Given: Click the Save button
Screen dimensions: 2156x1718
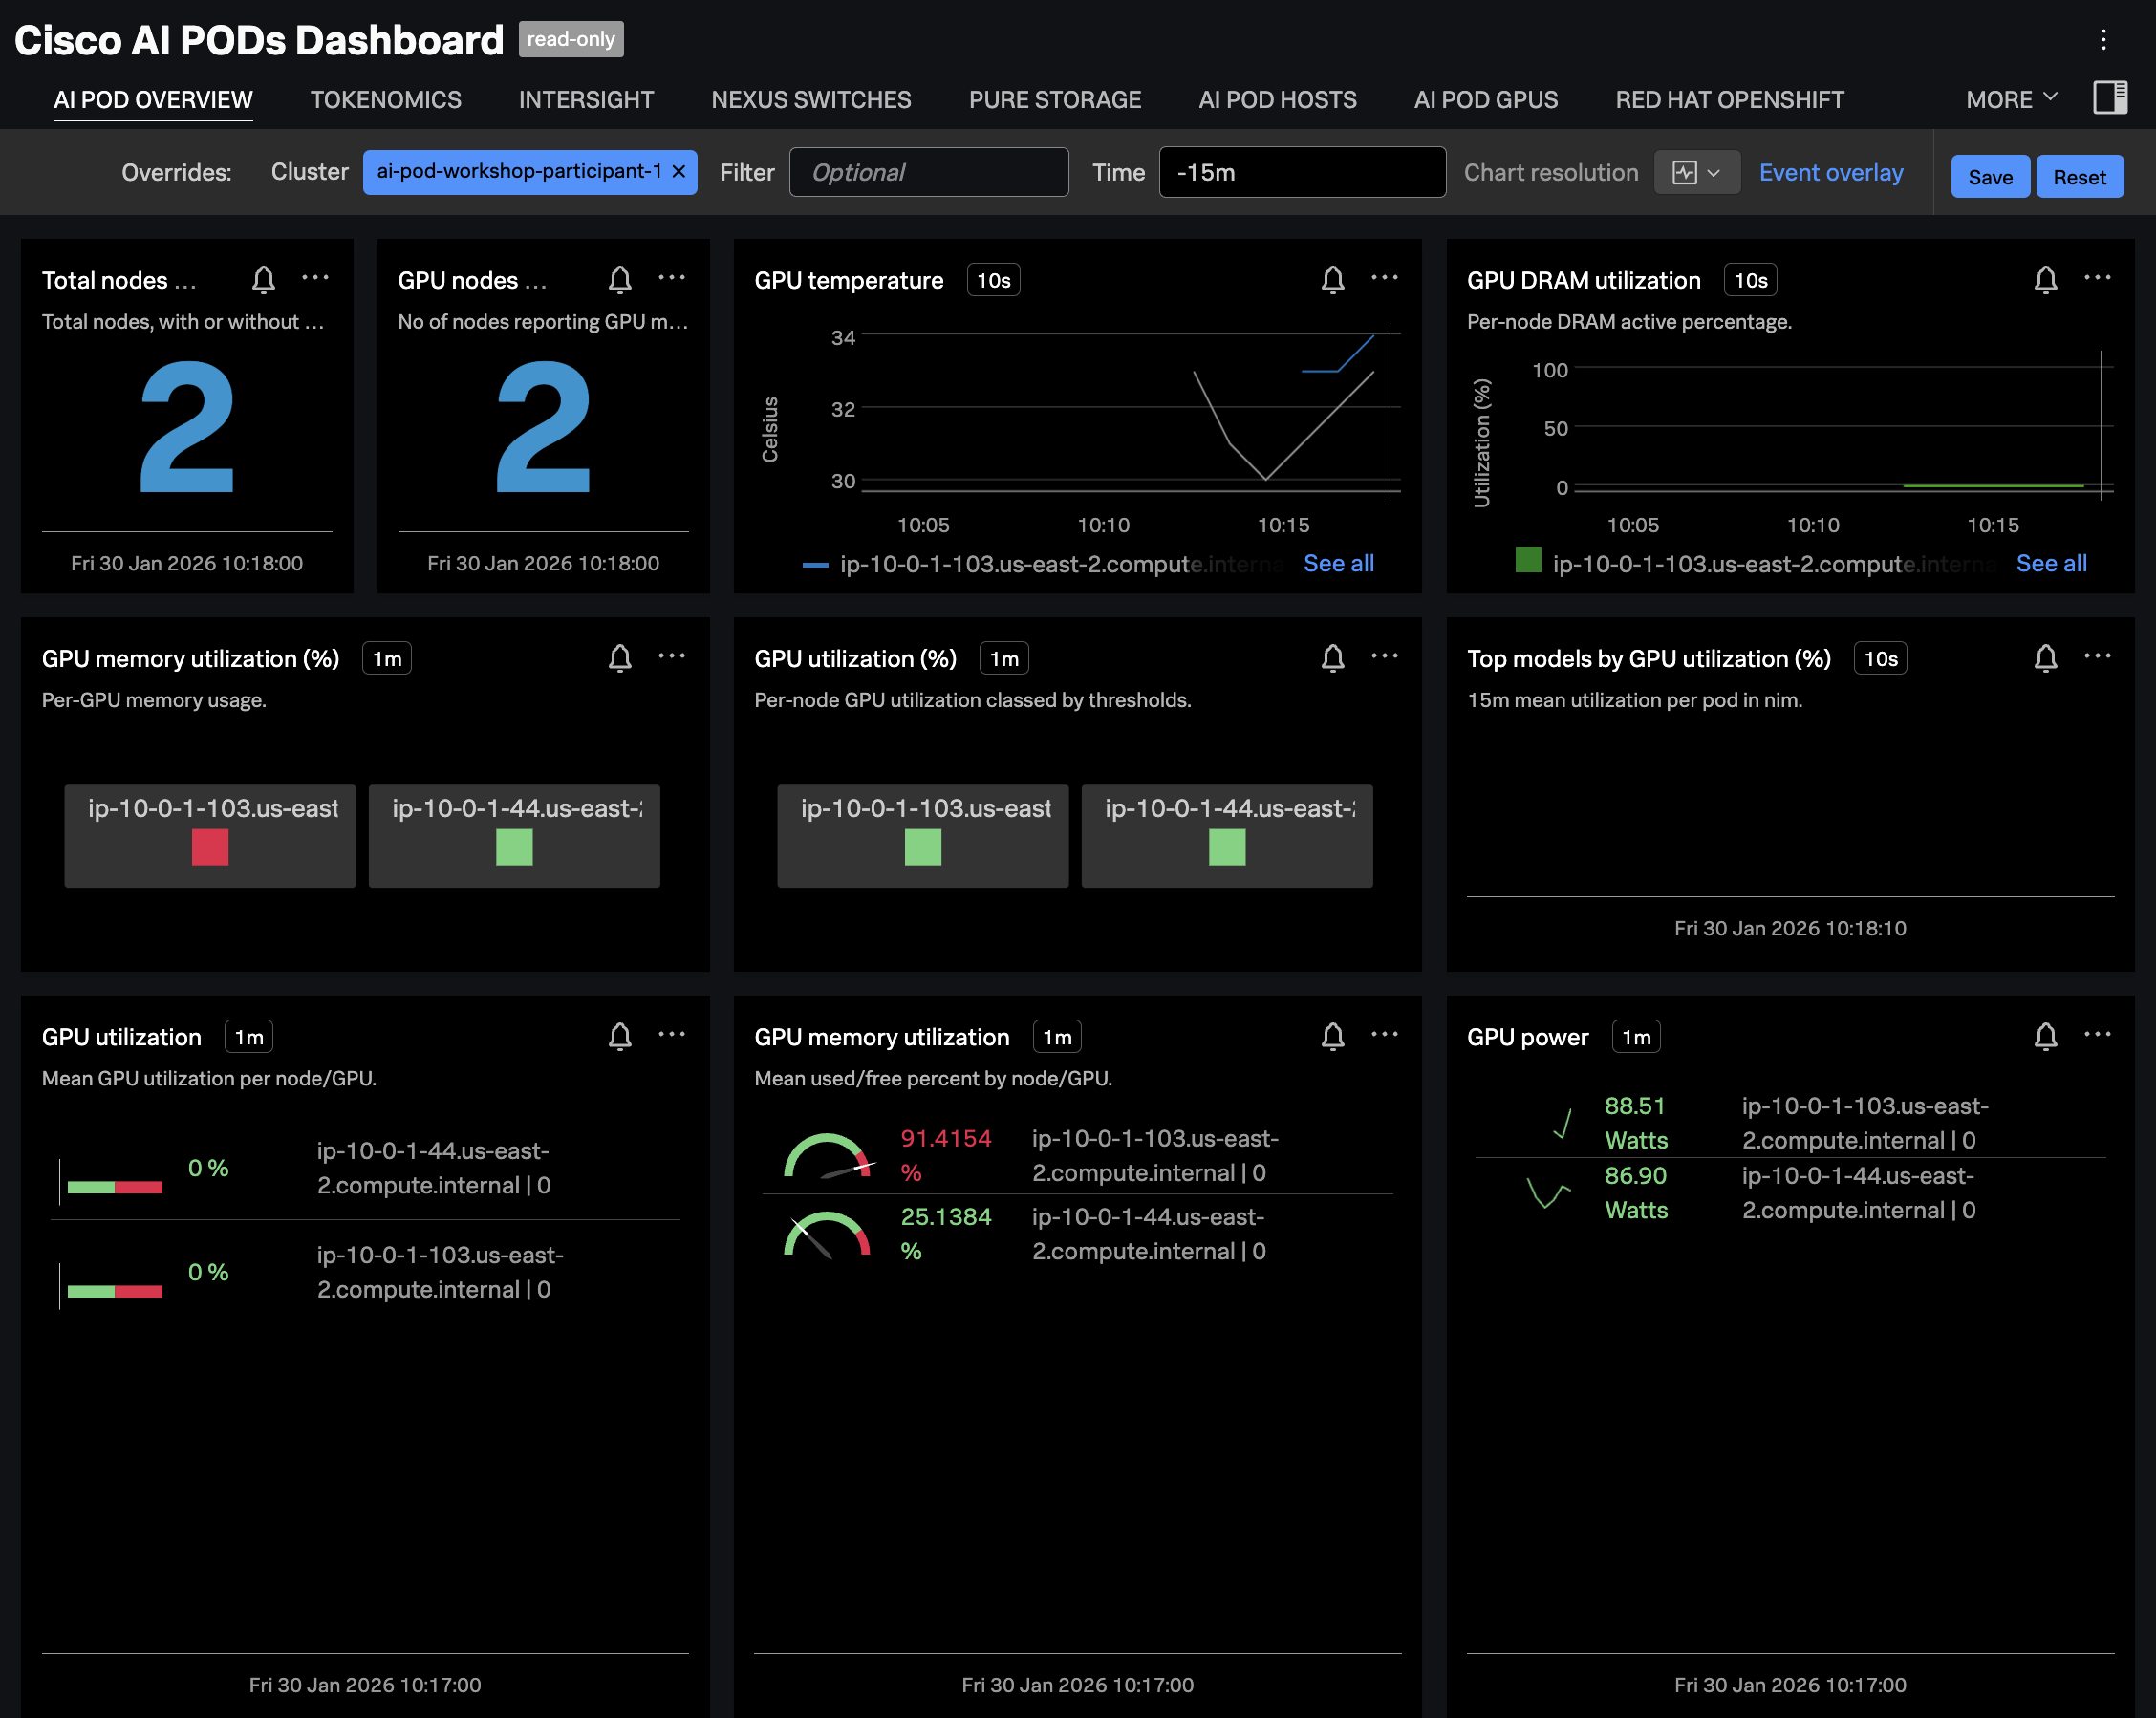Looking at the screenshot, I should click(1990, 176).
